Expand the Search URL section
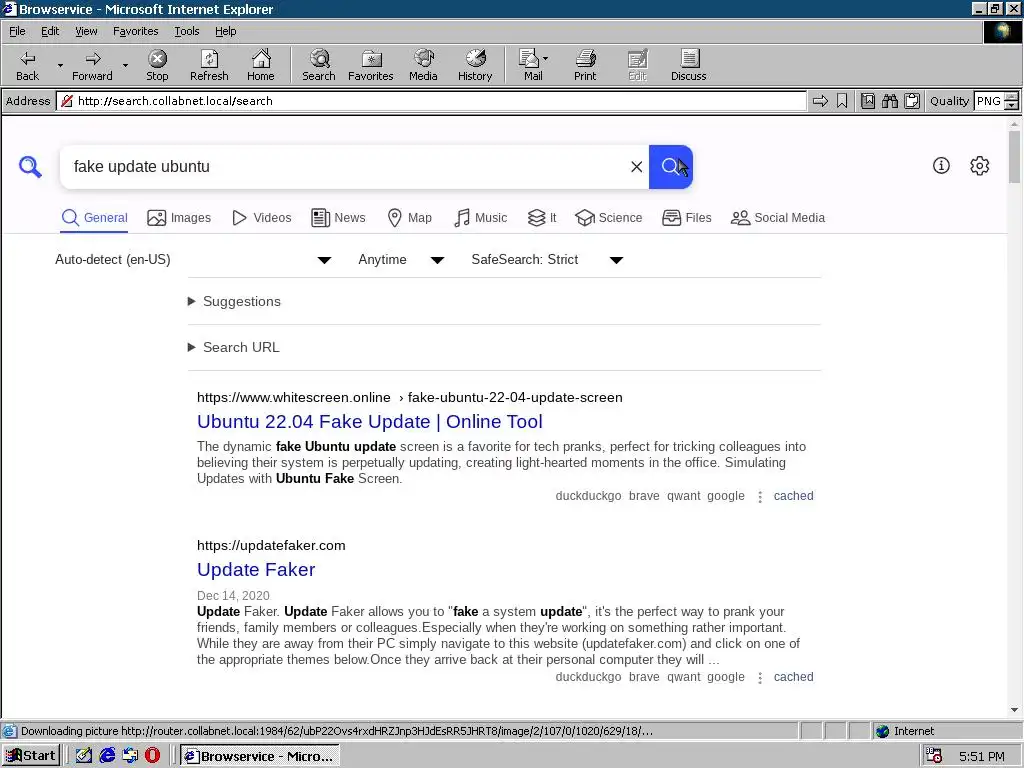Screen dimensions: 1024x768 coord(234,347)
